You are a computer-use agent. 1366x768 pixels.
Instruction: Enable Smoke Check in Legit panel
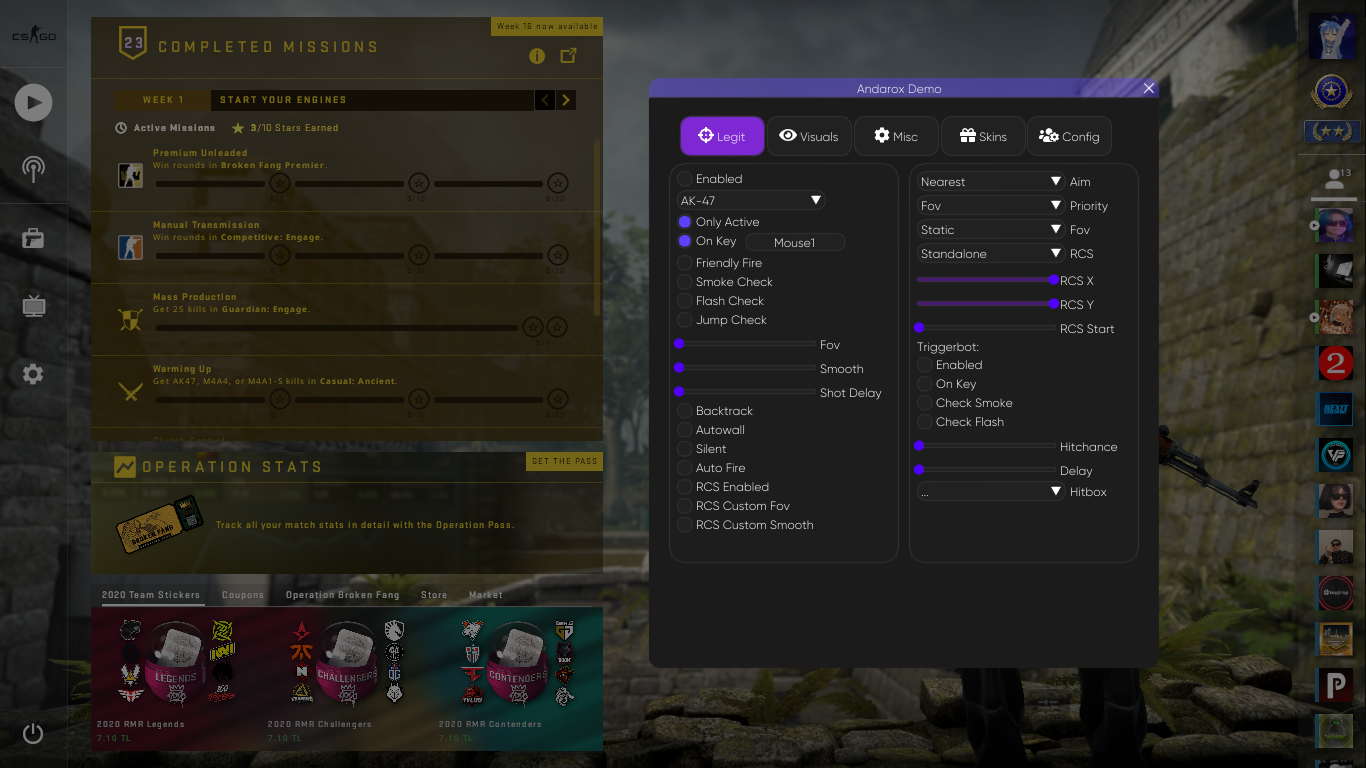pyautogui.click(x=685, y=282)
